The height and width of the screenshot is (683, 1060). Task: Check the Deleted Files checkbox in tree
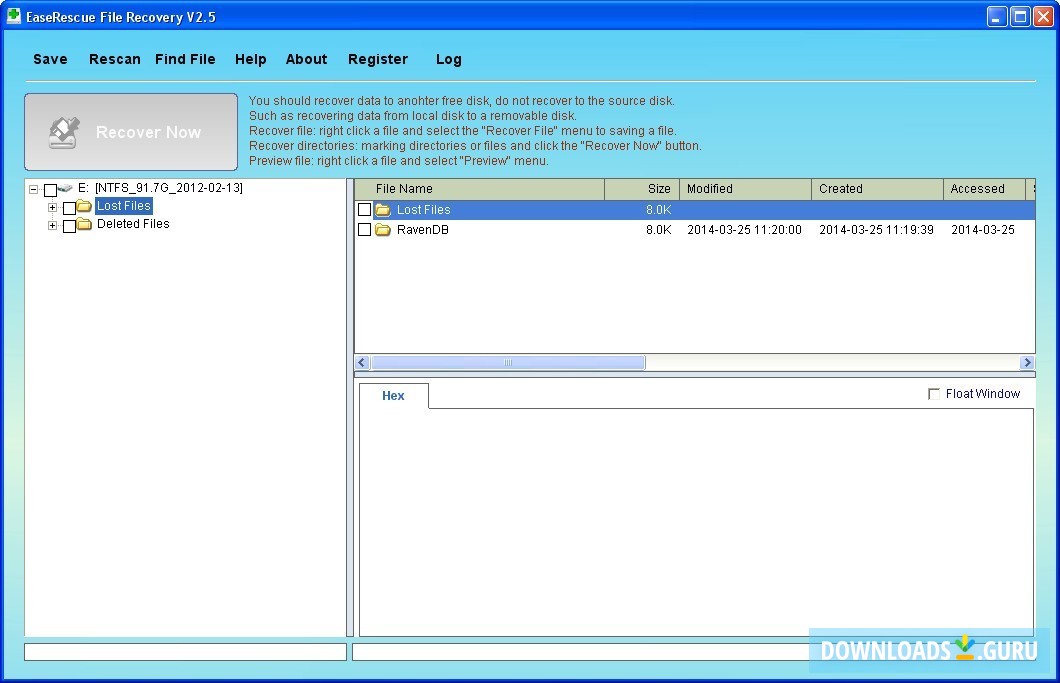point(69,224)
